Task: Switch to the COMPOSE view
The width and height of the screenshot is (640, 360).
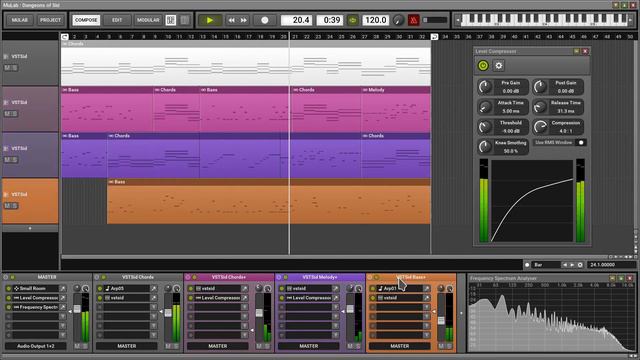Action: (86, 20)
